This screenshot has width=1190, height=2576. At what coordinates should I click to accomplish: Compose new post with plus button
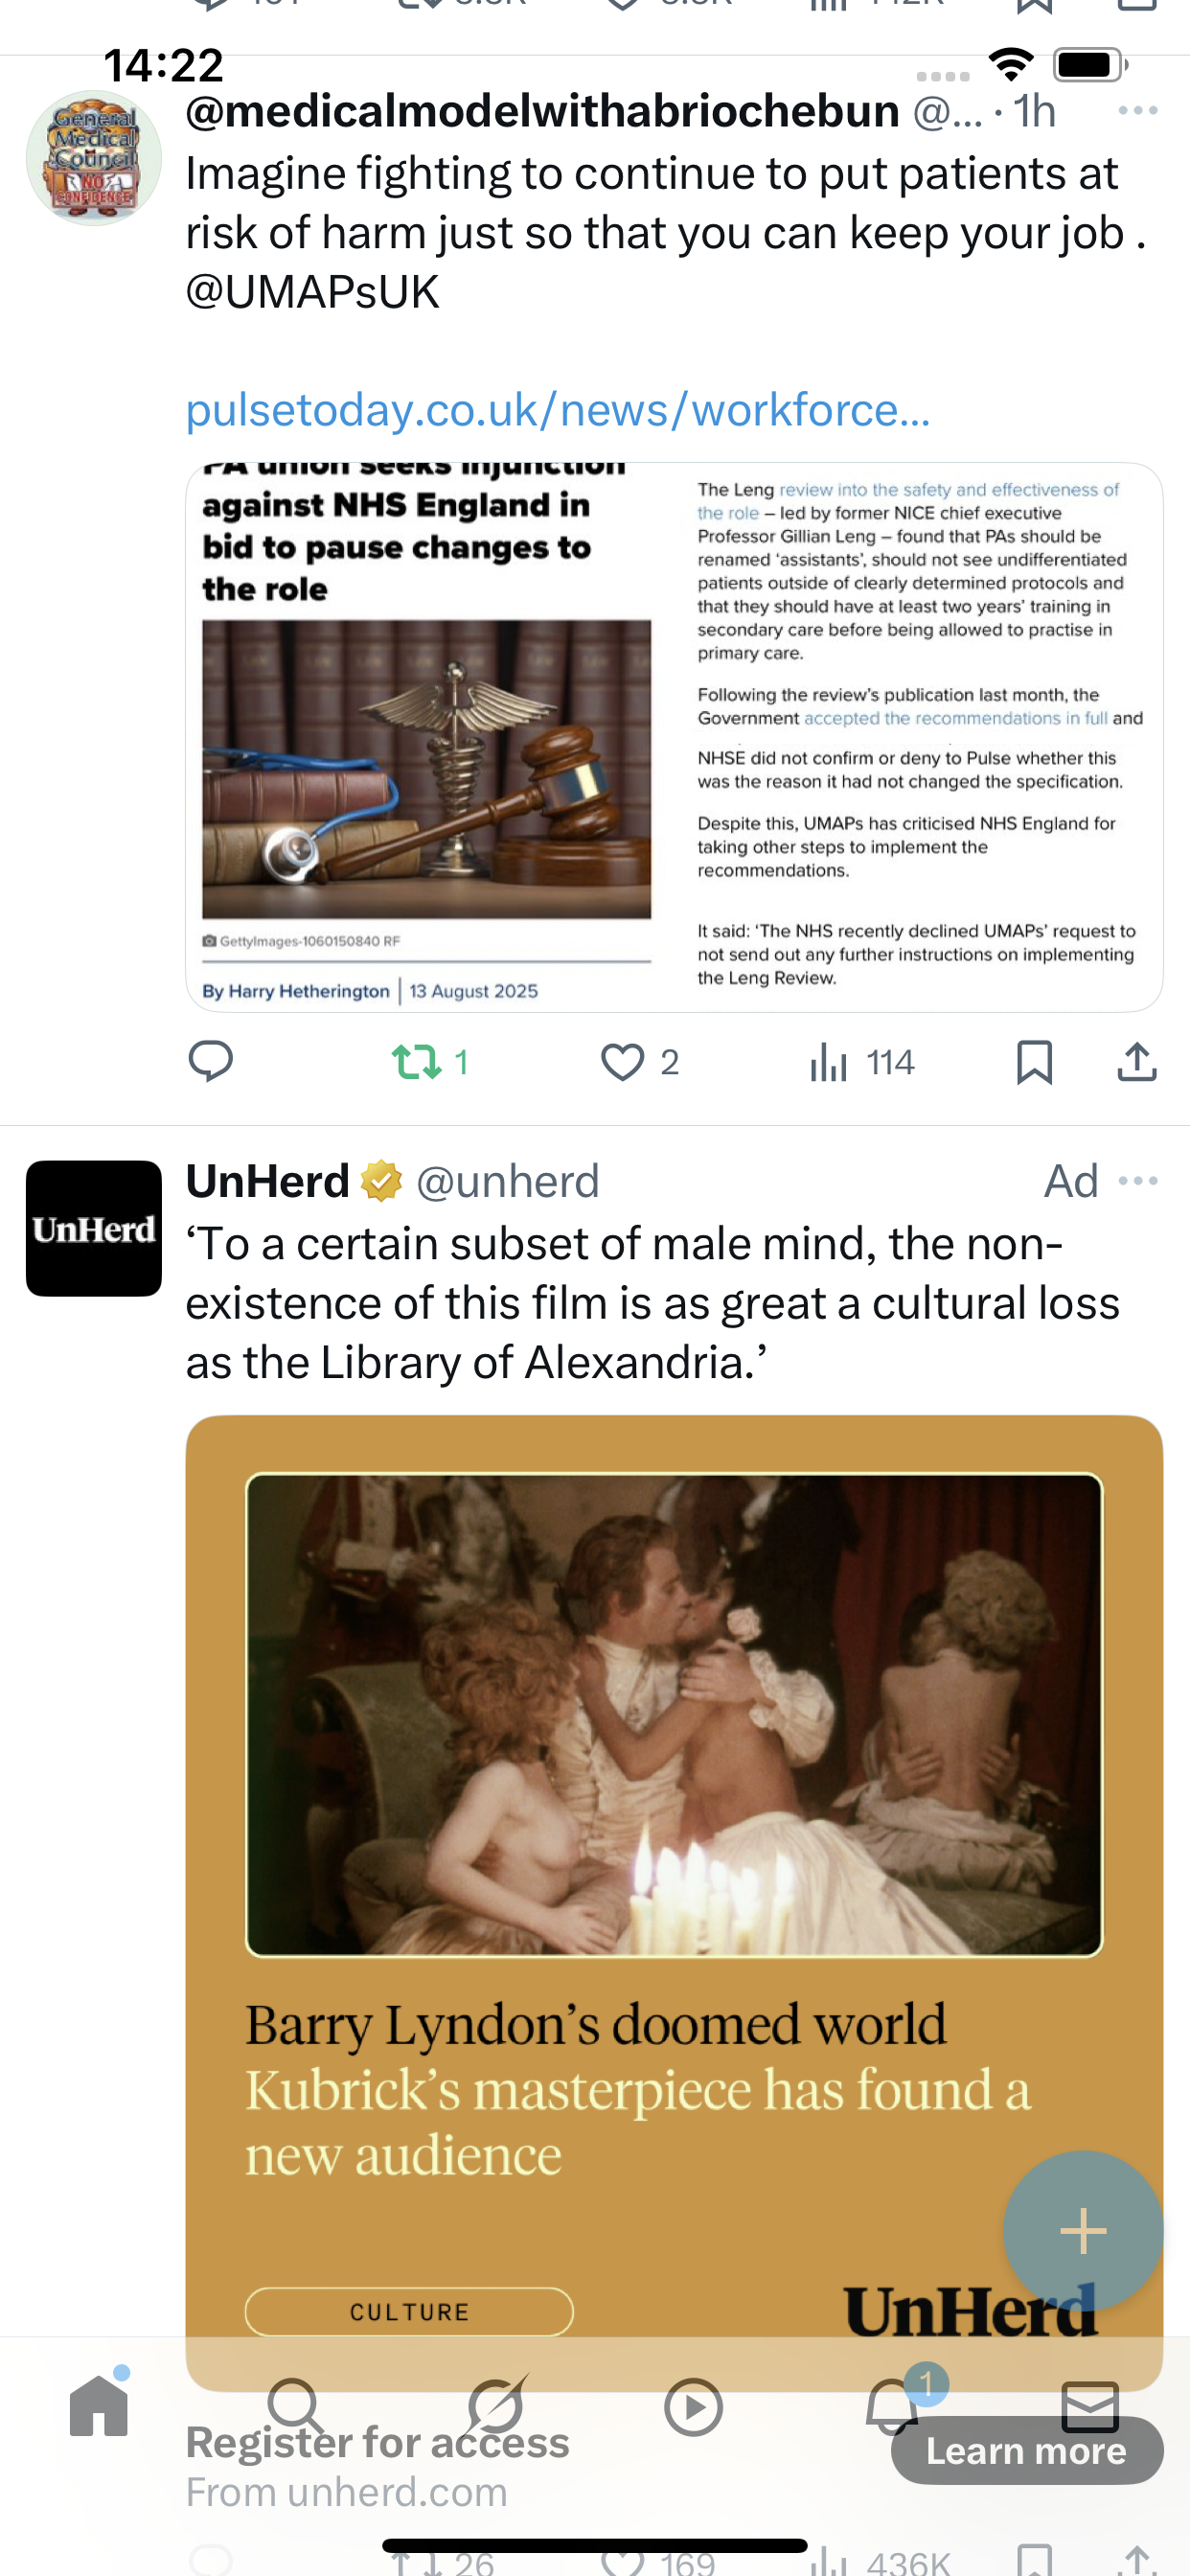coord(1083,2230)
